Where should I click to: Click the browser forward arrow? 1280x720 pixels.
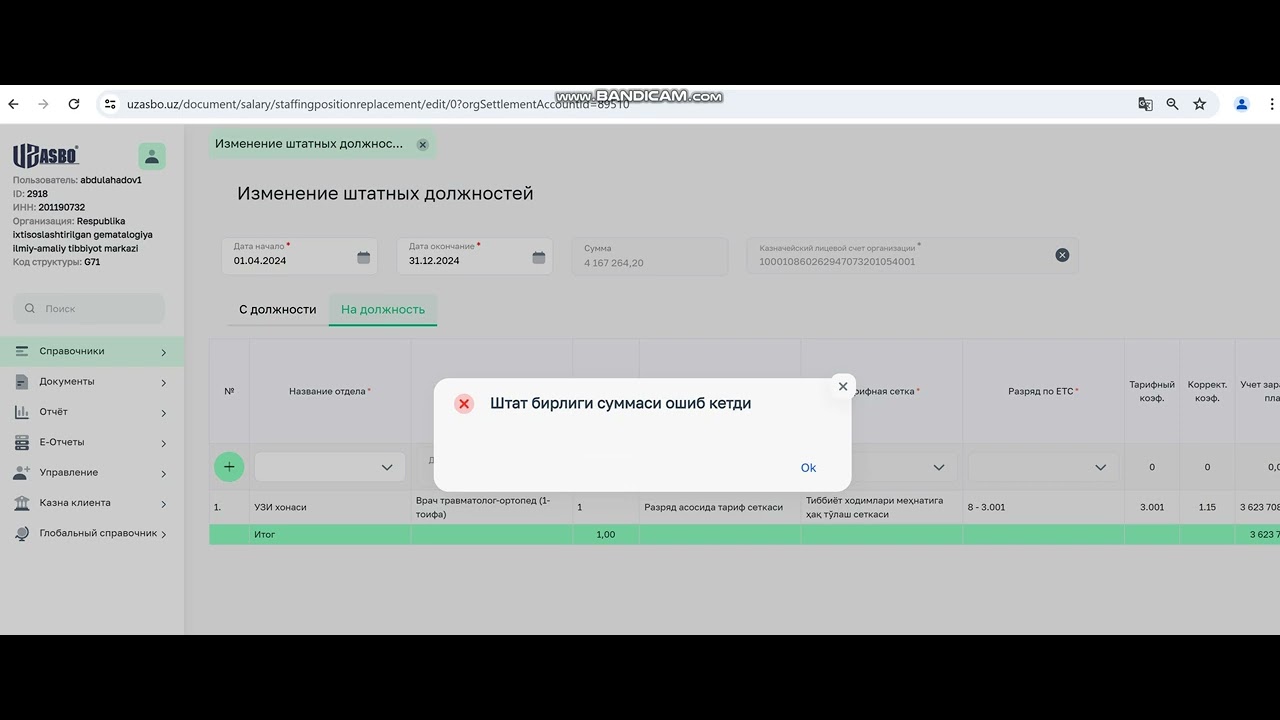point(43,104)
